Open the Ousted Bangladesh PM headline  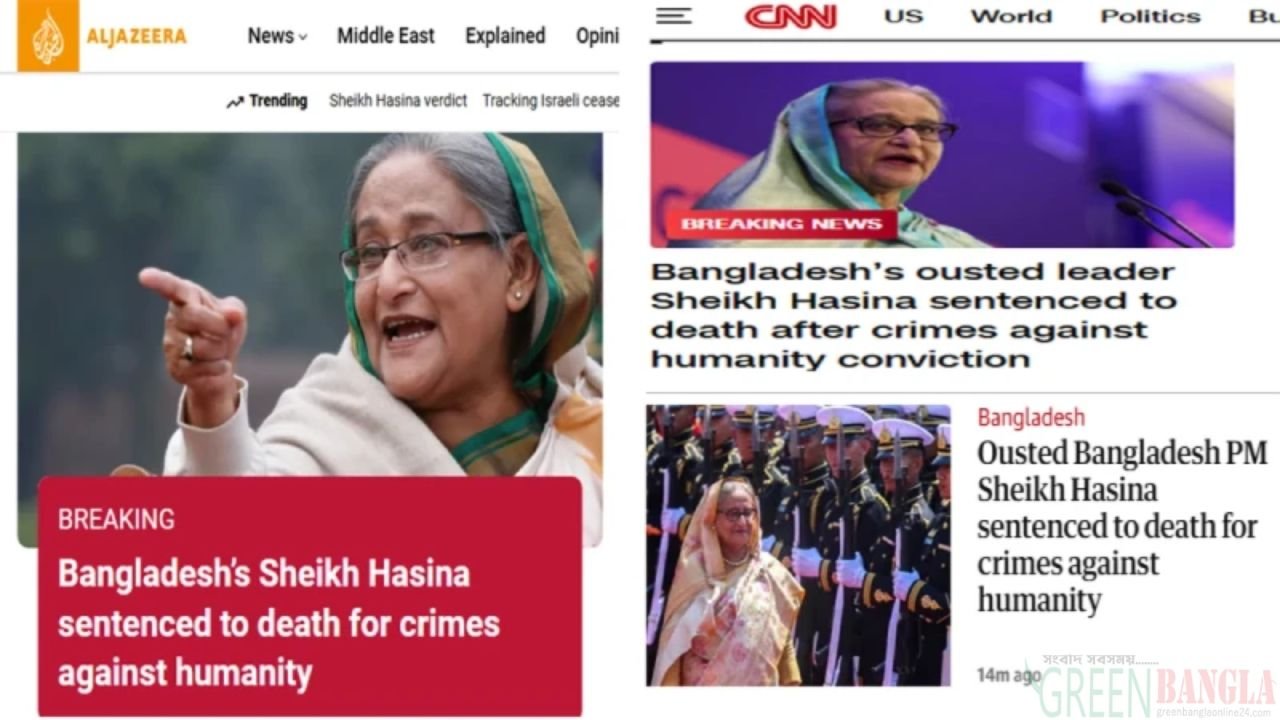click(x=1122, y=526)
